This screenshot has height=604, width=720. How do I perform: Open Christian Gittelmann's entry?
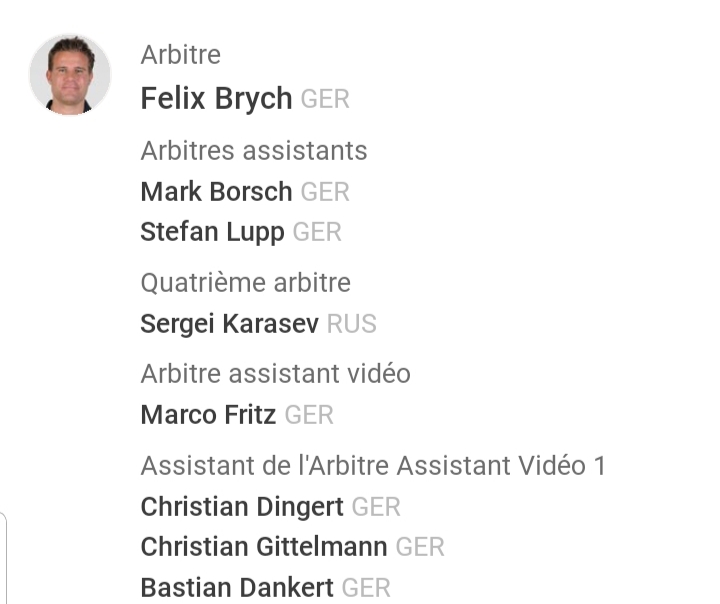(264, 547)
